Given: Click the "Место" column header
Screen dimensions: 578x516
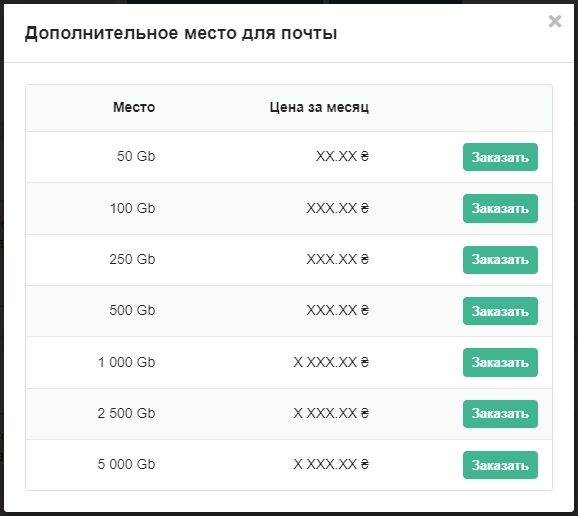Looking at the screenshot, I should [x=134, y=107].
